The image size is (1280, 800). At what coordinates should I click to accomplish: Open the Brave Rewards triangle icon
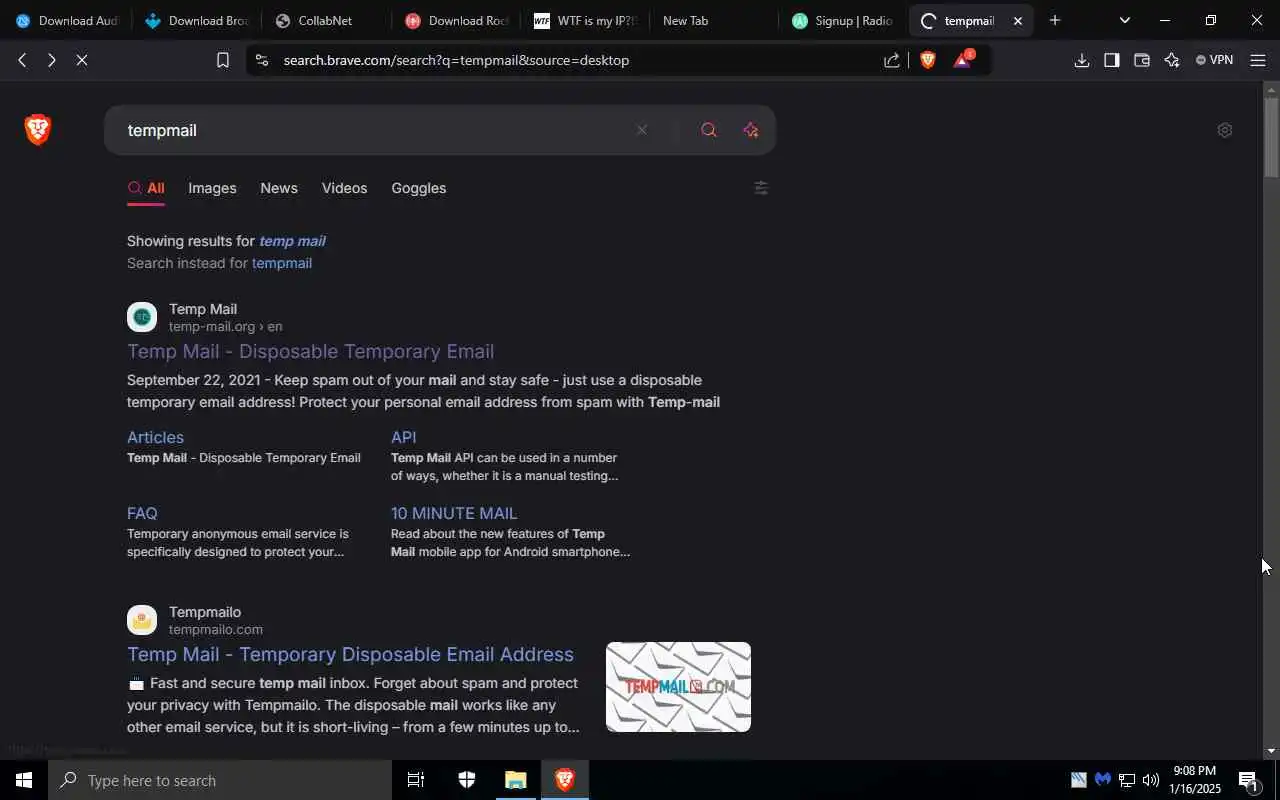[x=962, y=60]
